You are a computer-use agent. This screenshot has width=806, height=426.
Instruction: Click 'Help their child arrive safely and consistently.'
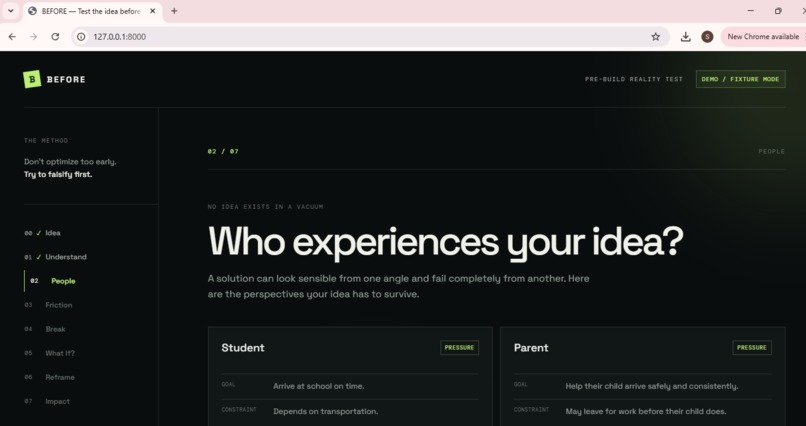(651, 386)
